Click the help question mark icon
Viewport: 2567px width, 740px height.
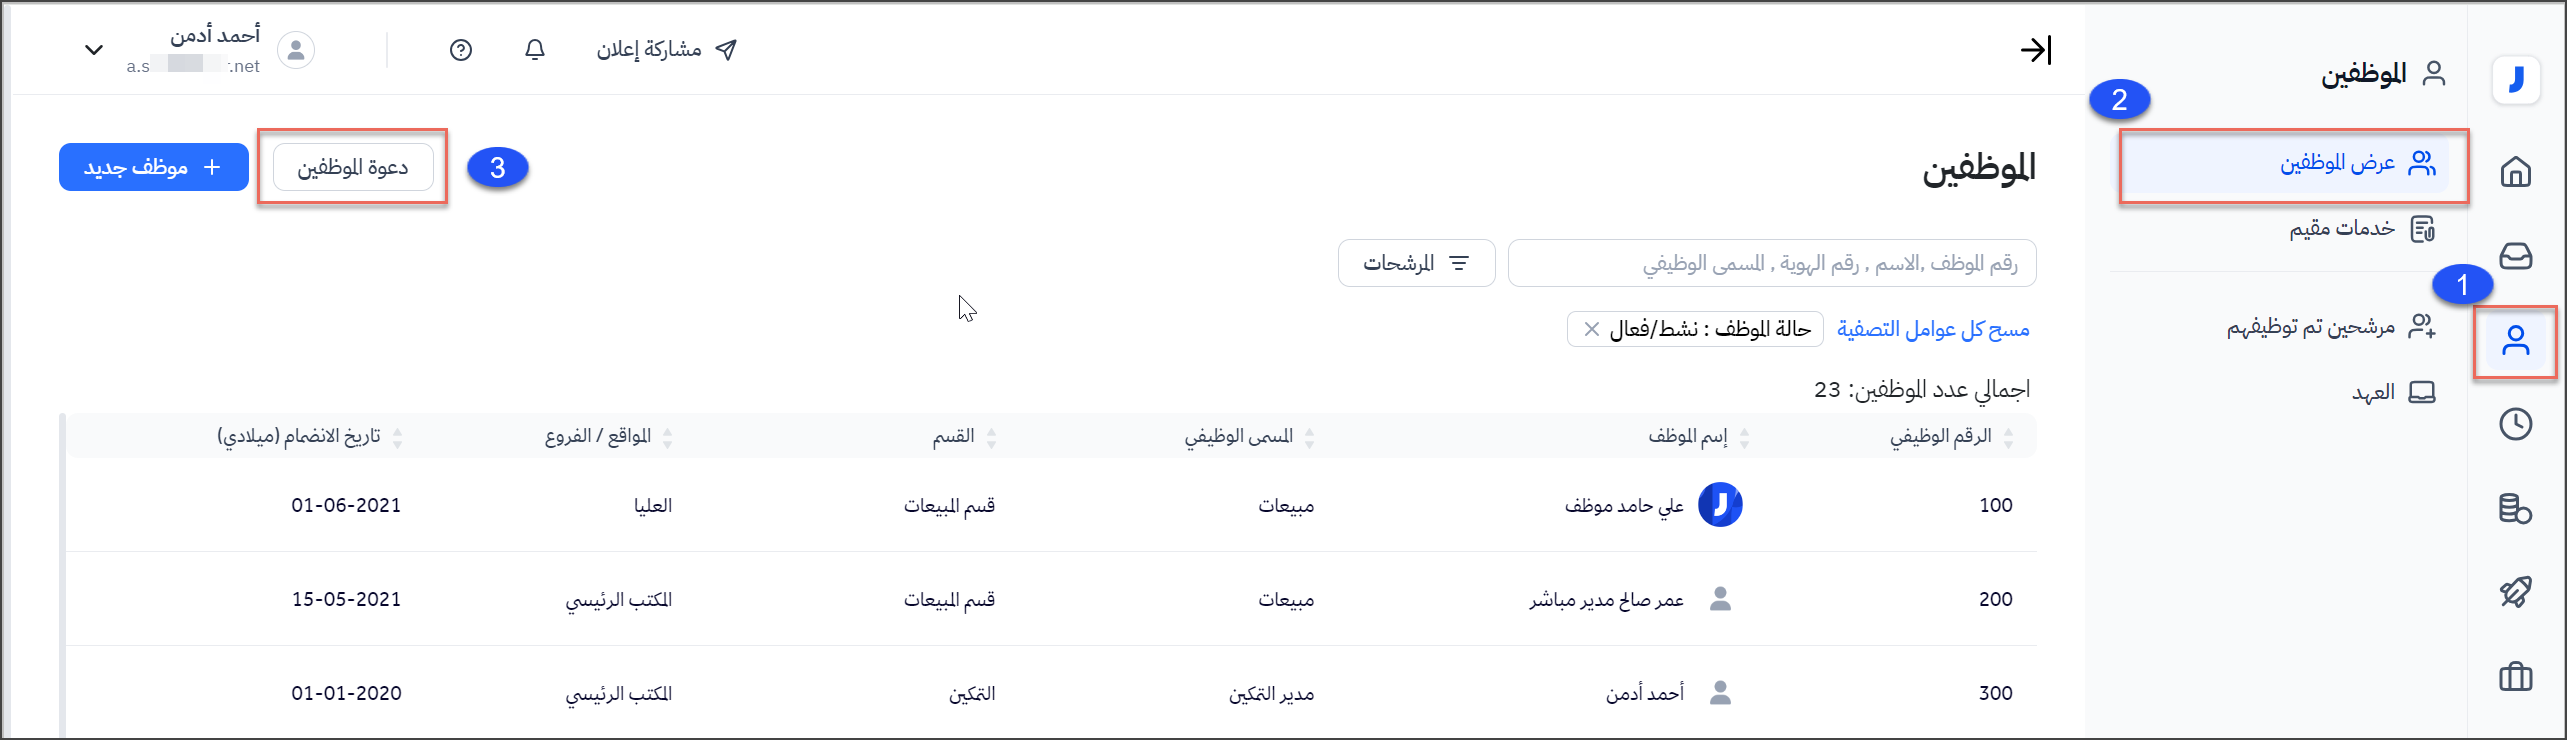(461, 50)
